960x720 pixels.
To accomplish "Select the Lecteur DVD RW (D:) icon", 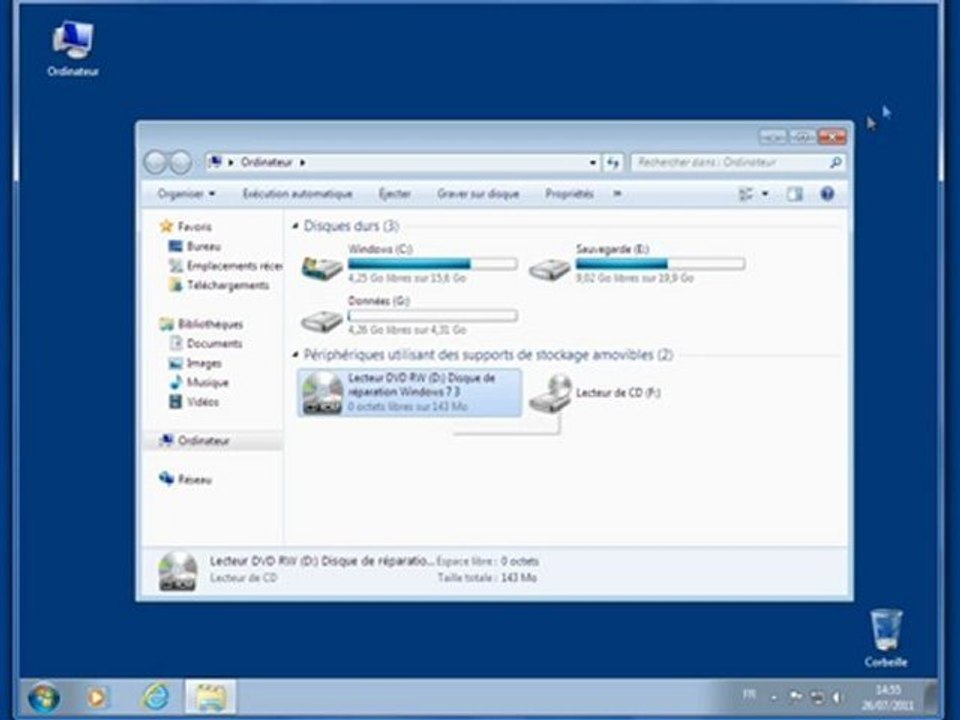I will point(323,393).
